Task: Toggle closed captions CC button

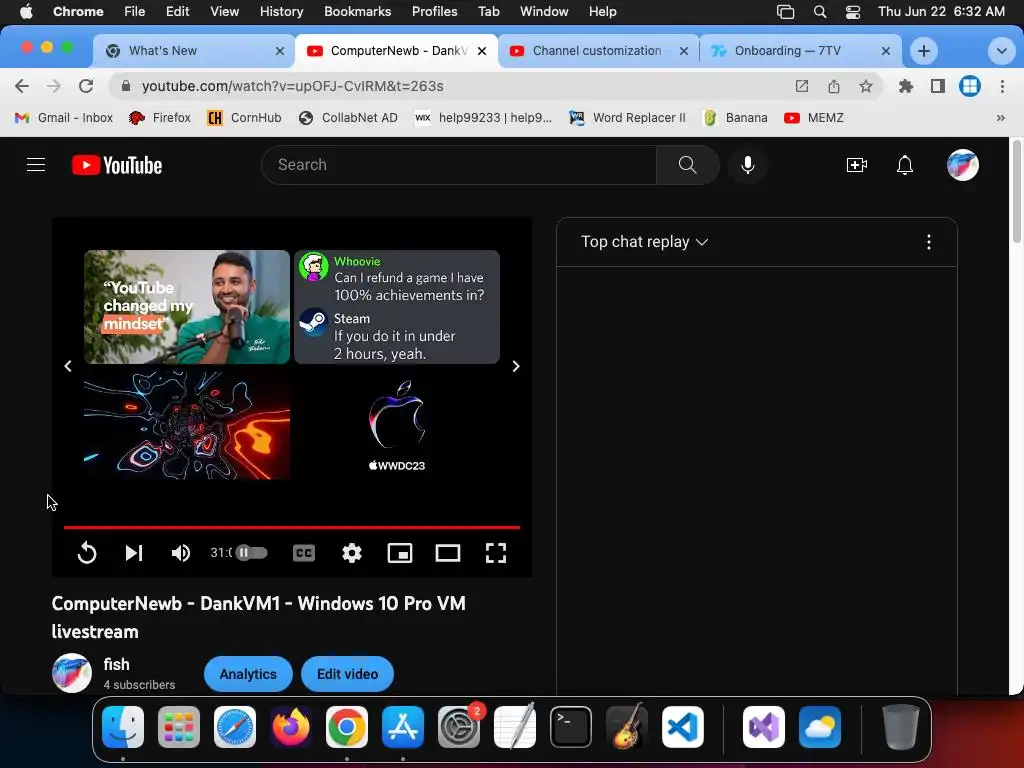Action: pos(304,553)
